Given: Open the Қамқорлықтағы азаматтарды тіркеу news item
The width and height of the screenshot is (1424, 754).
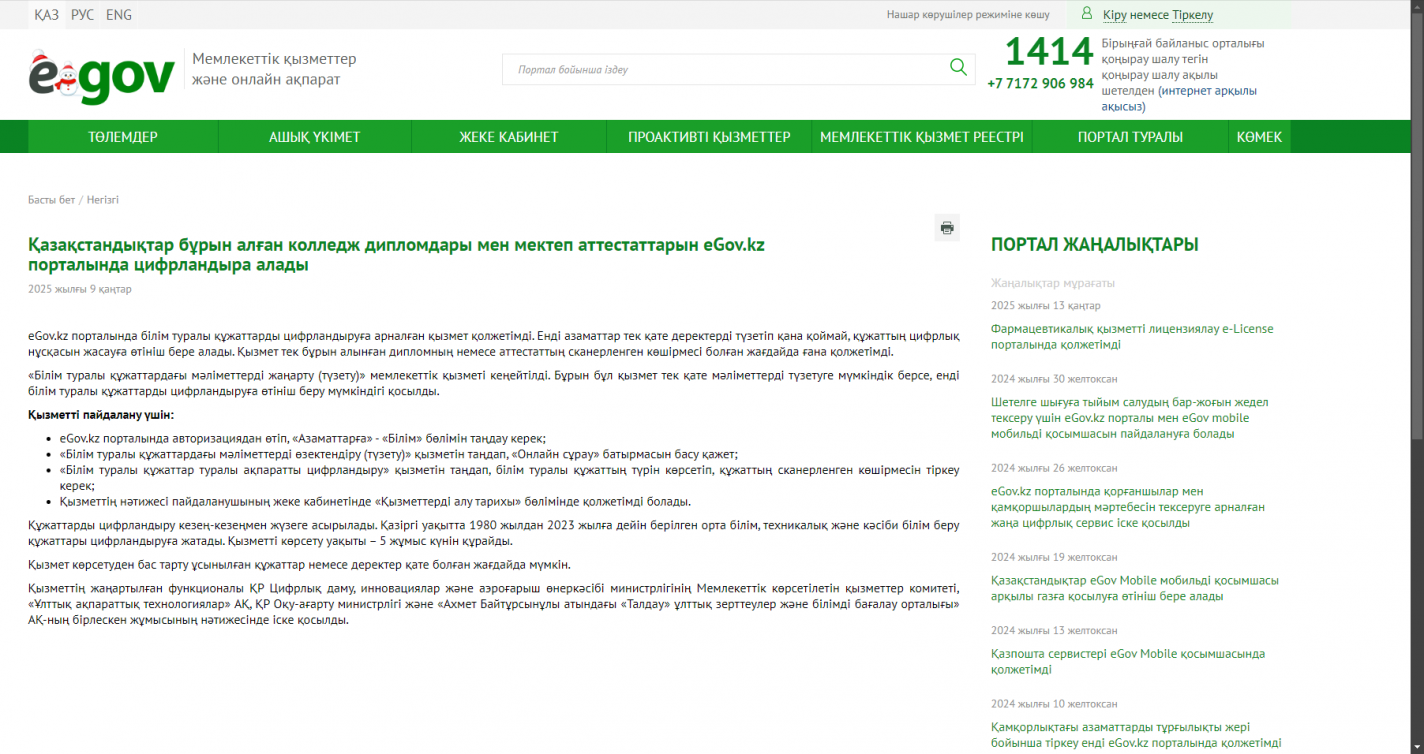Looking at the screenshot, I should click(1136, 735).
